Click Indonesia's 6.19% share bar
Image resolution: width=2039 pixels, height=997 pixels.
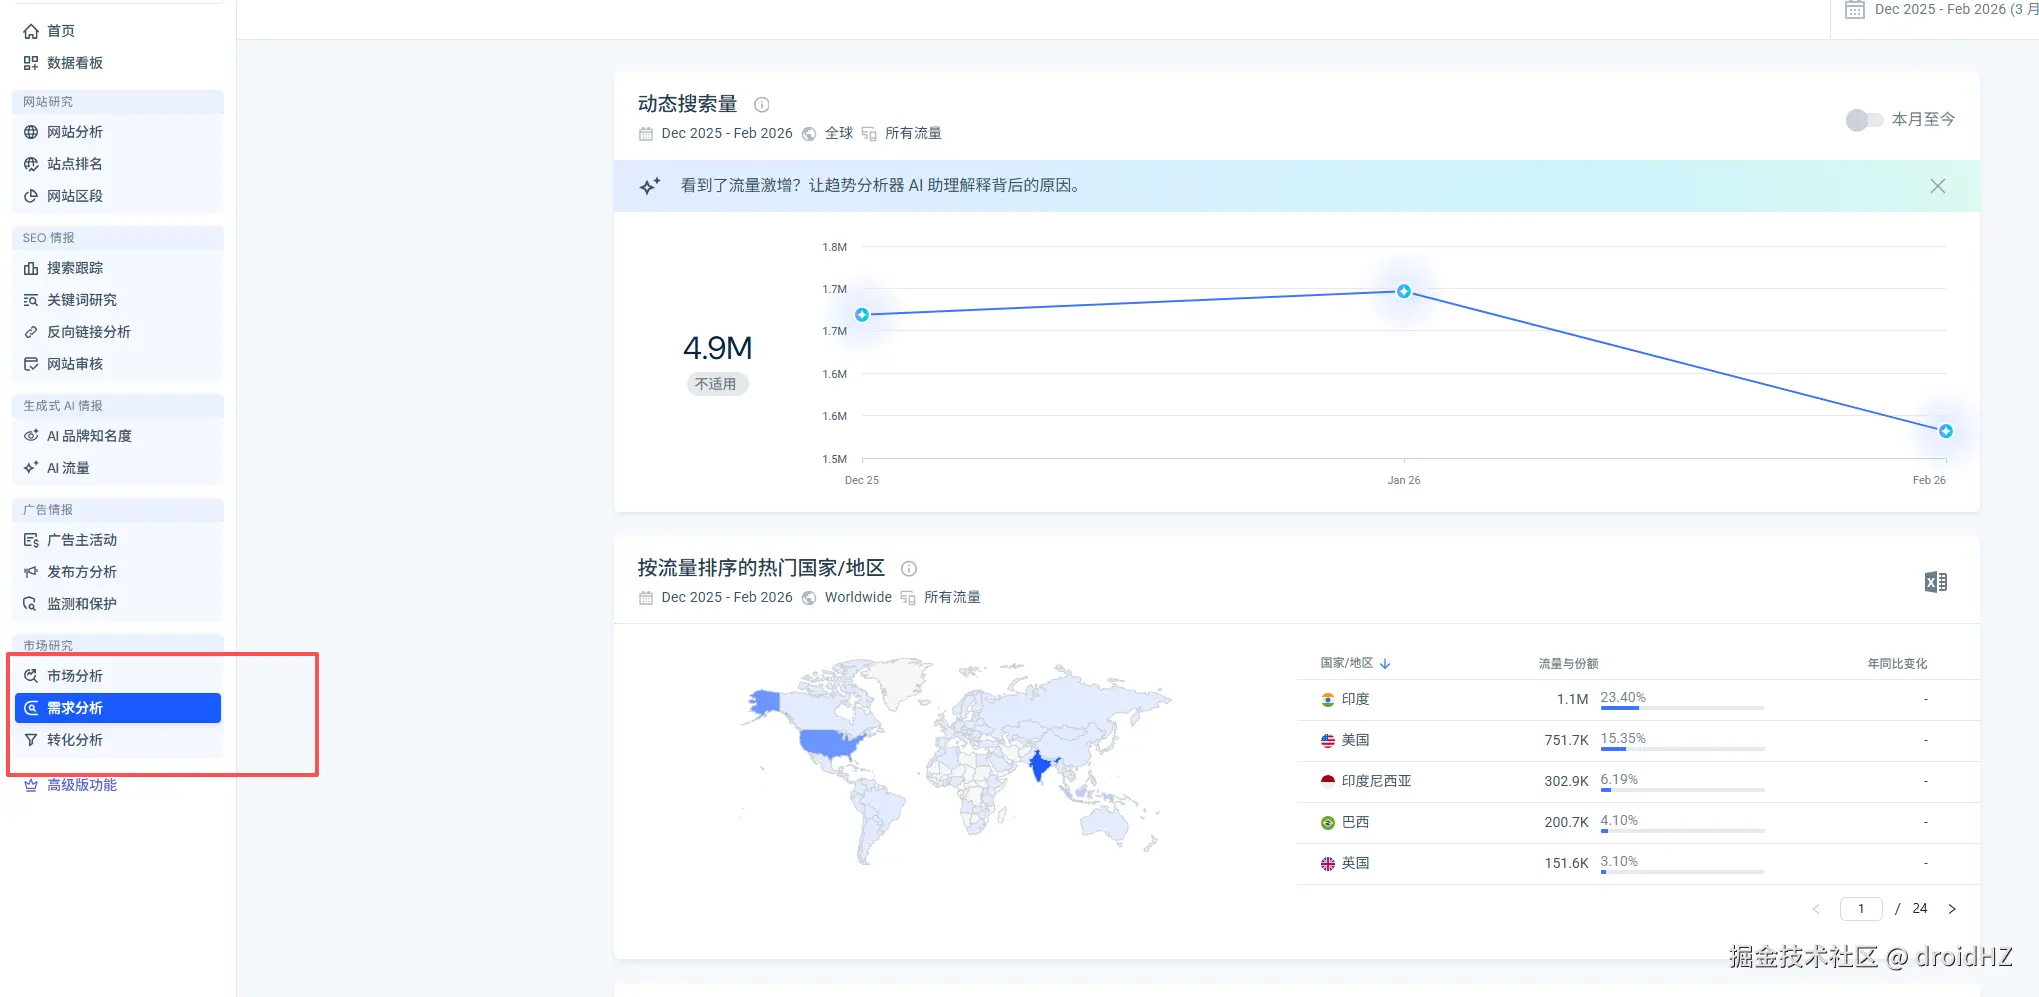click(x=1682, y=790)
